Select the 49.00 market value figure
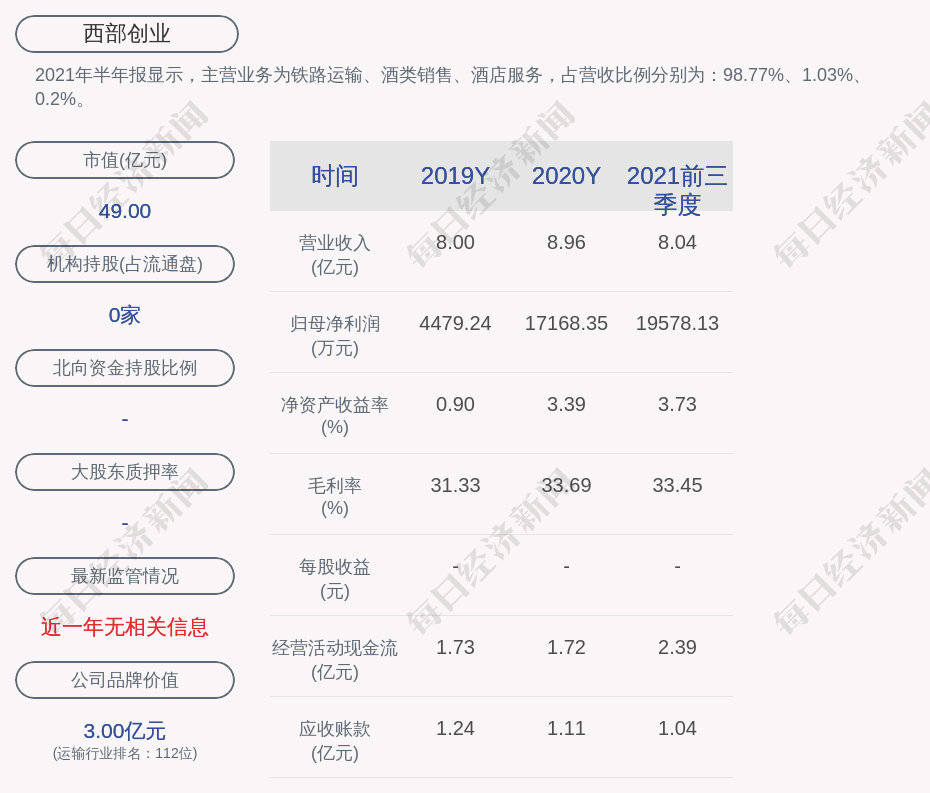This screenshot has height=793, width=930. pyautogui.click(x=125, y=211)
